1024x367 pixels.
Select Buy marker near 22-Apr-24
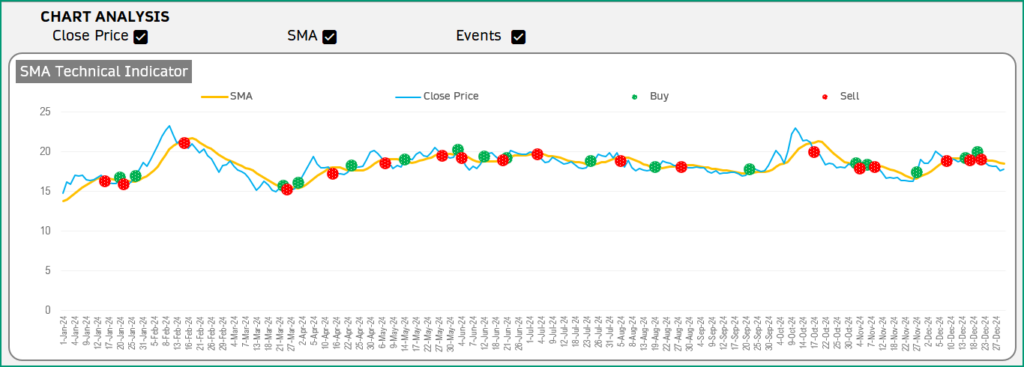point(351,165)
